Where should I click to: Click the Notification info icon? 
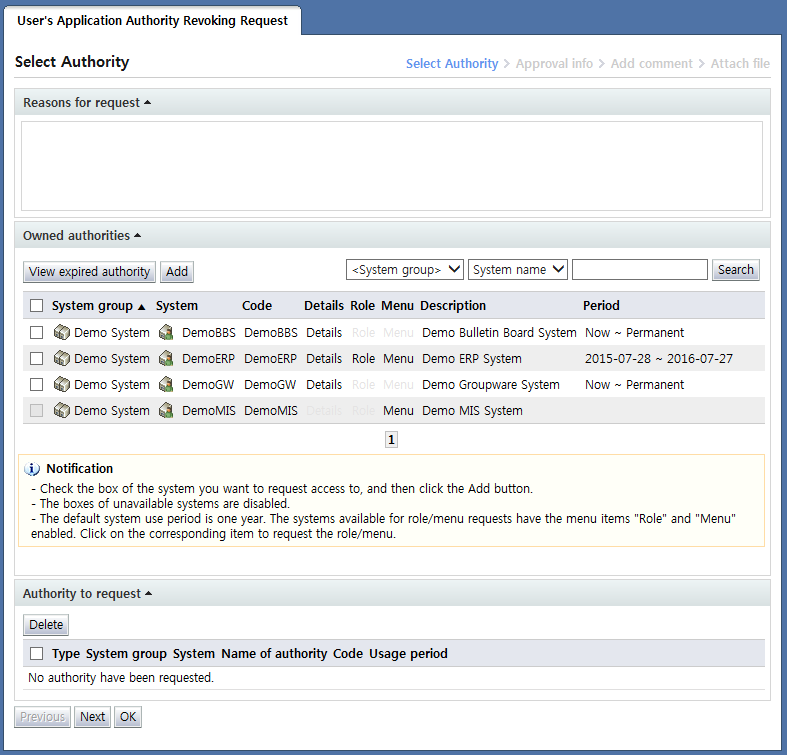pos(33,469)
